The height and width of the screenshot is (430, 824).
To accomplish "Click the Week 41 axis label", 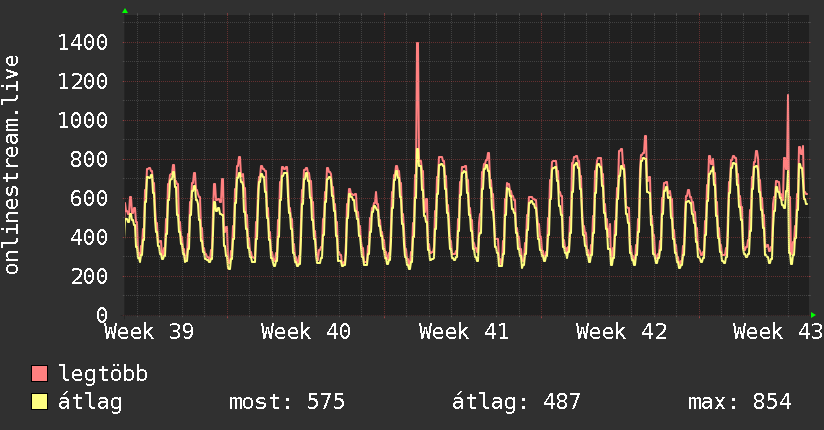I will (464, 332).
